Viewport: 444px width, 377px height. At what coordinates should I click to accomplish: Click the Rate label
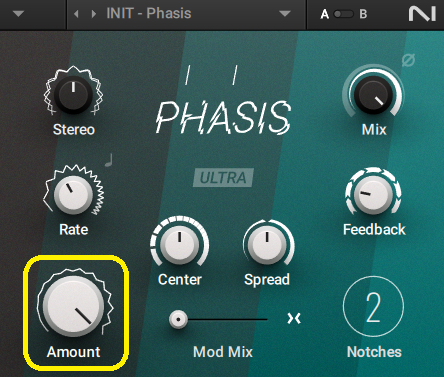click(74, 230)
